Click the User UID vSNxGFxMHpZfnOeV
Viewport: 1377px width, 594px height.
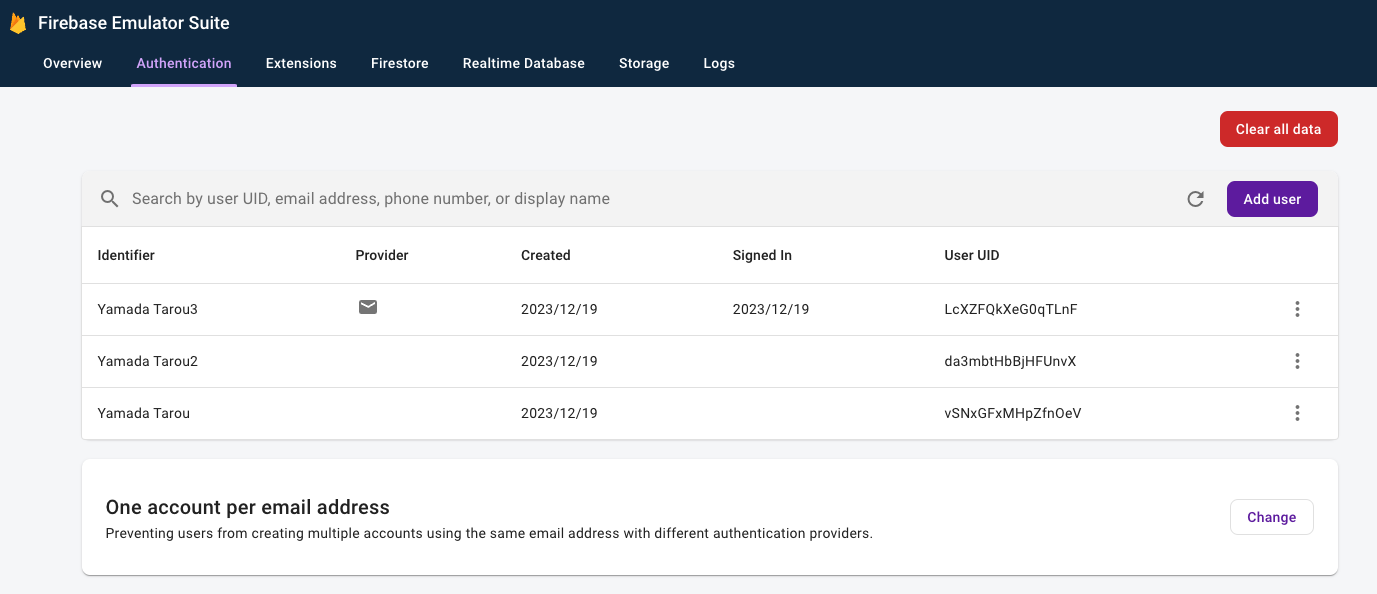point(1012,413)
